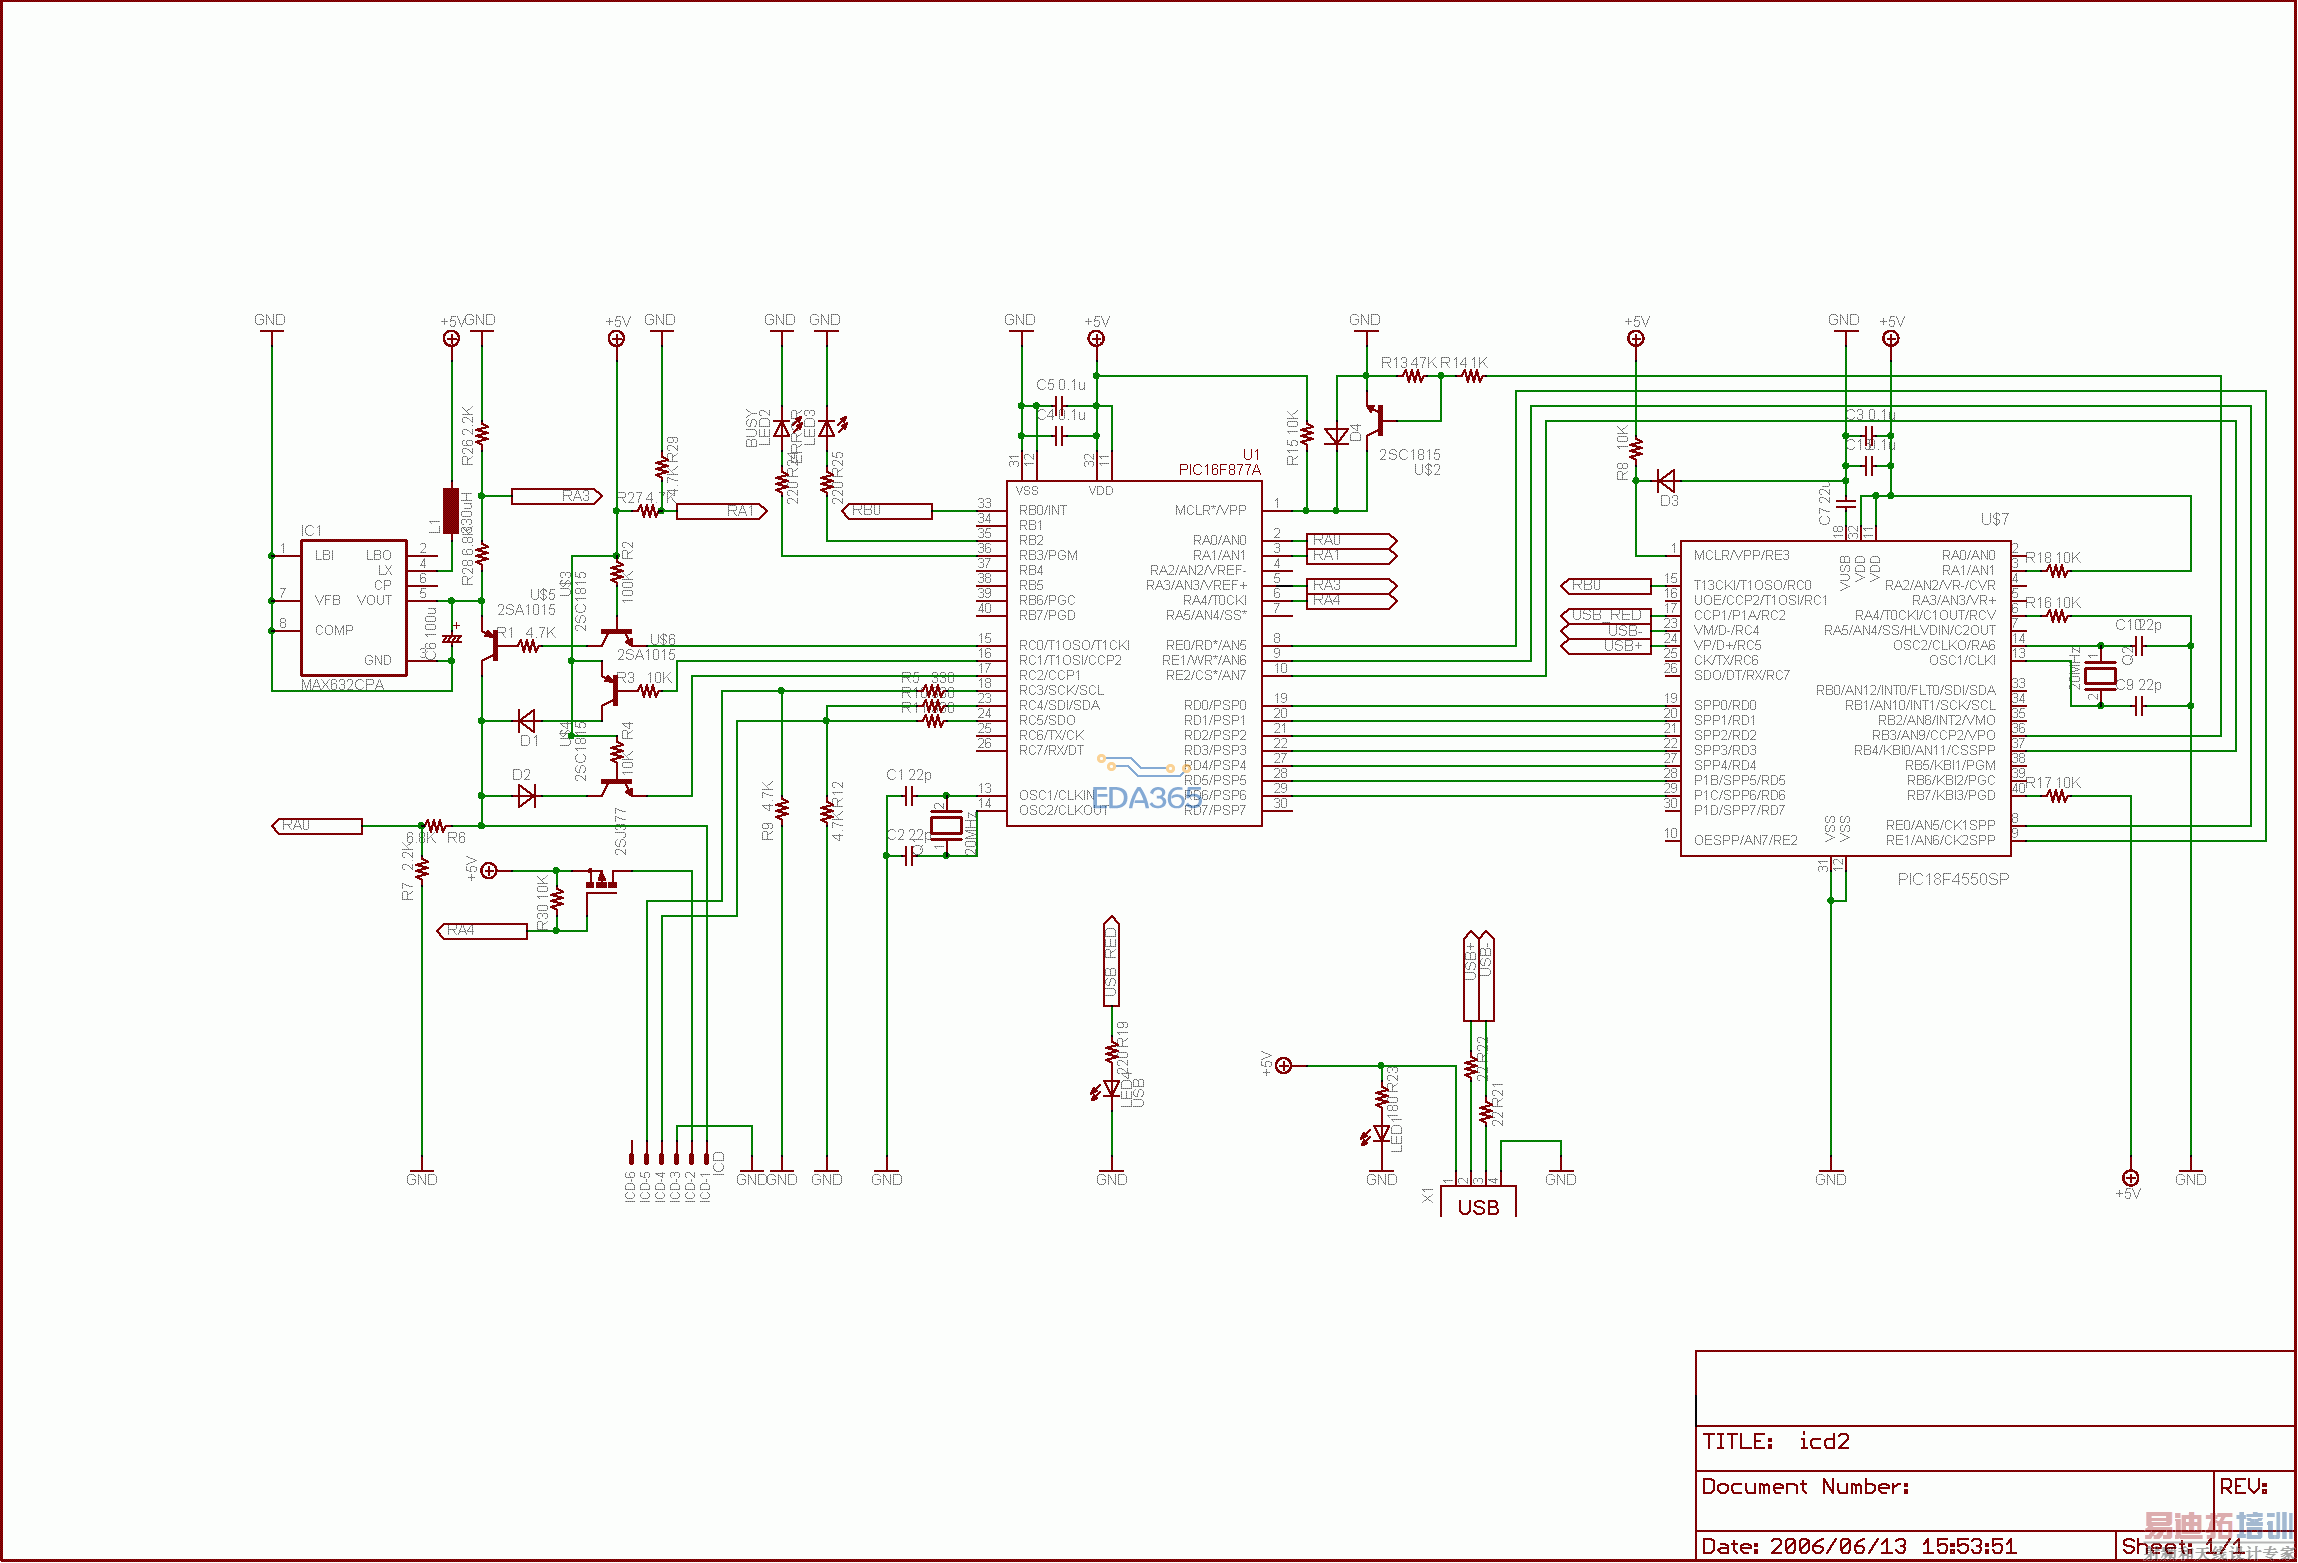Screen dimensions: 2298x1563
Task: Select the MAX632CPA IC1 component
Action: pyautogui.click(x=354, y=608)
